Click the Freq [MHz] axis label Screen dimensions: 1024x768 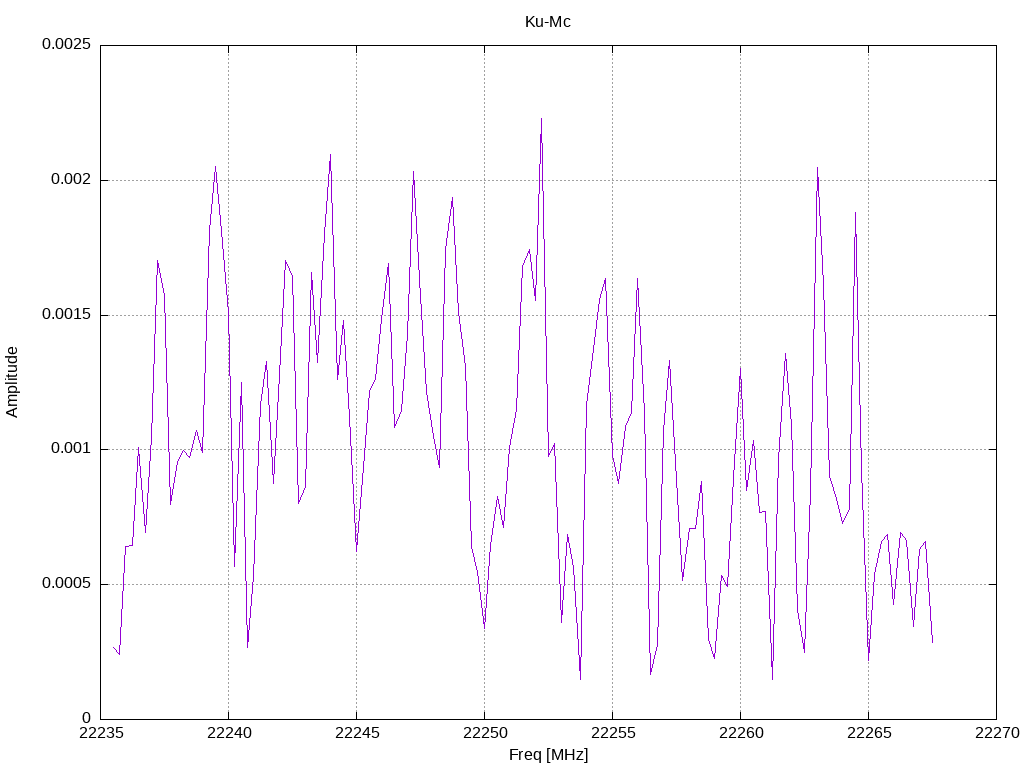549,755
